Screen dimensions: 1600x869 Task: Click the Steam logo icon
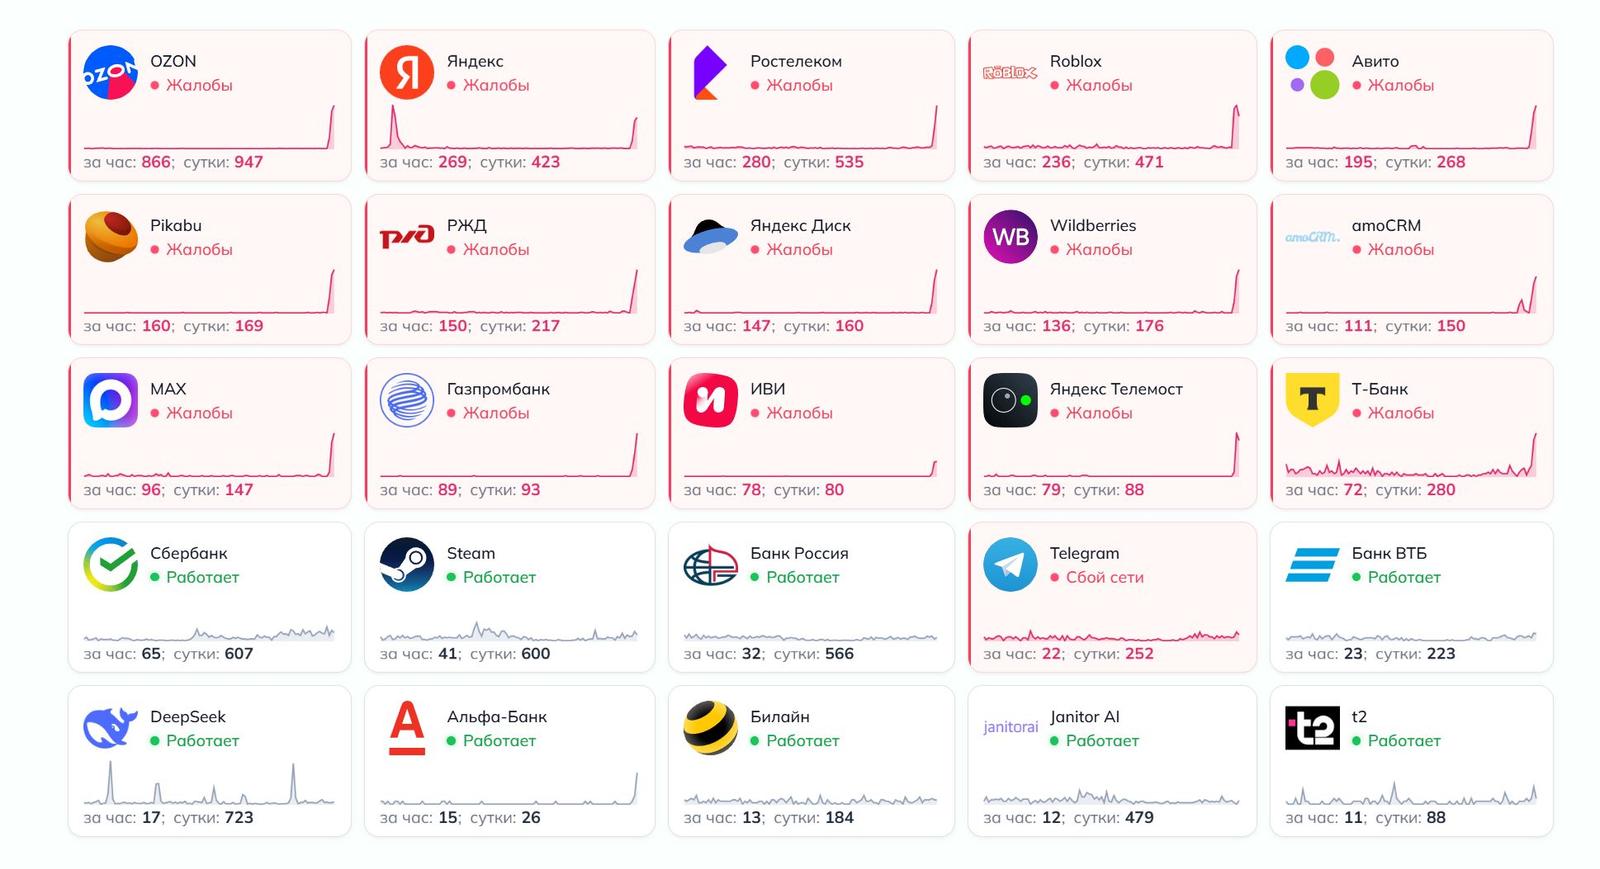[x=407, y=565]
